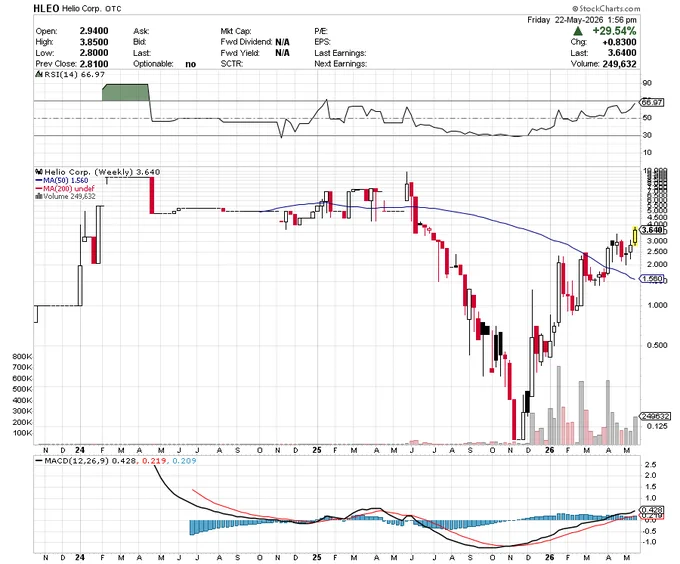Click the SCTR label
The width and height of the screenshot is (680, 564).
pos(232,64)
